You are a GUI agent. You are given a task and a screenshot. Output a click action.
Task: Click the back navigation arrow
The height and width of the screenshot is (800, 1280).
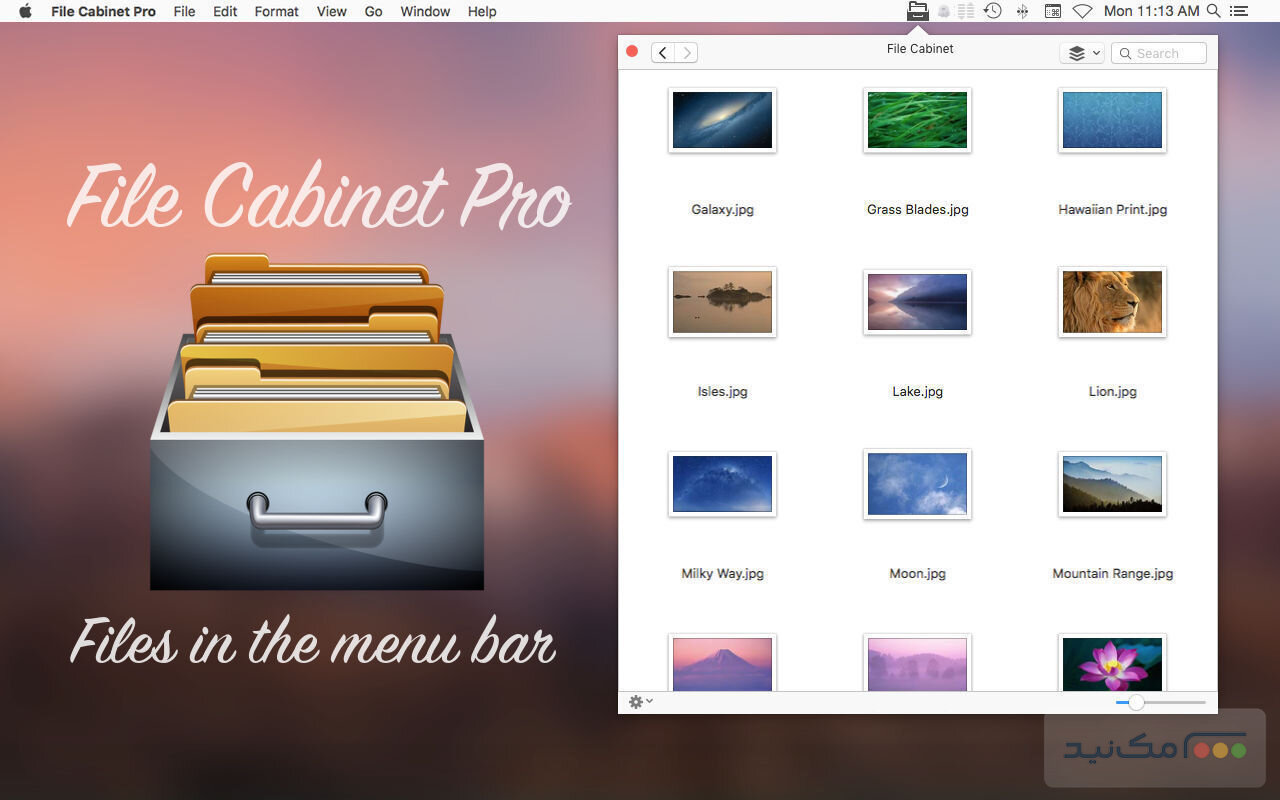(x=663, y=52)
